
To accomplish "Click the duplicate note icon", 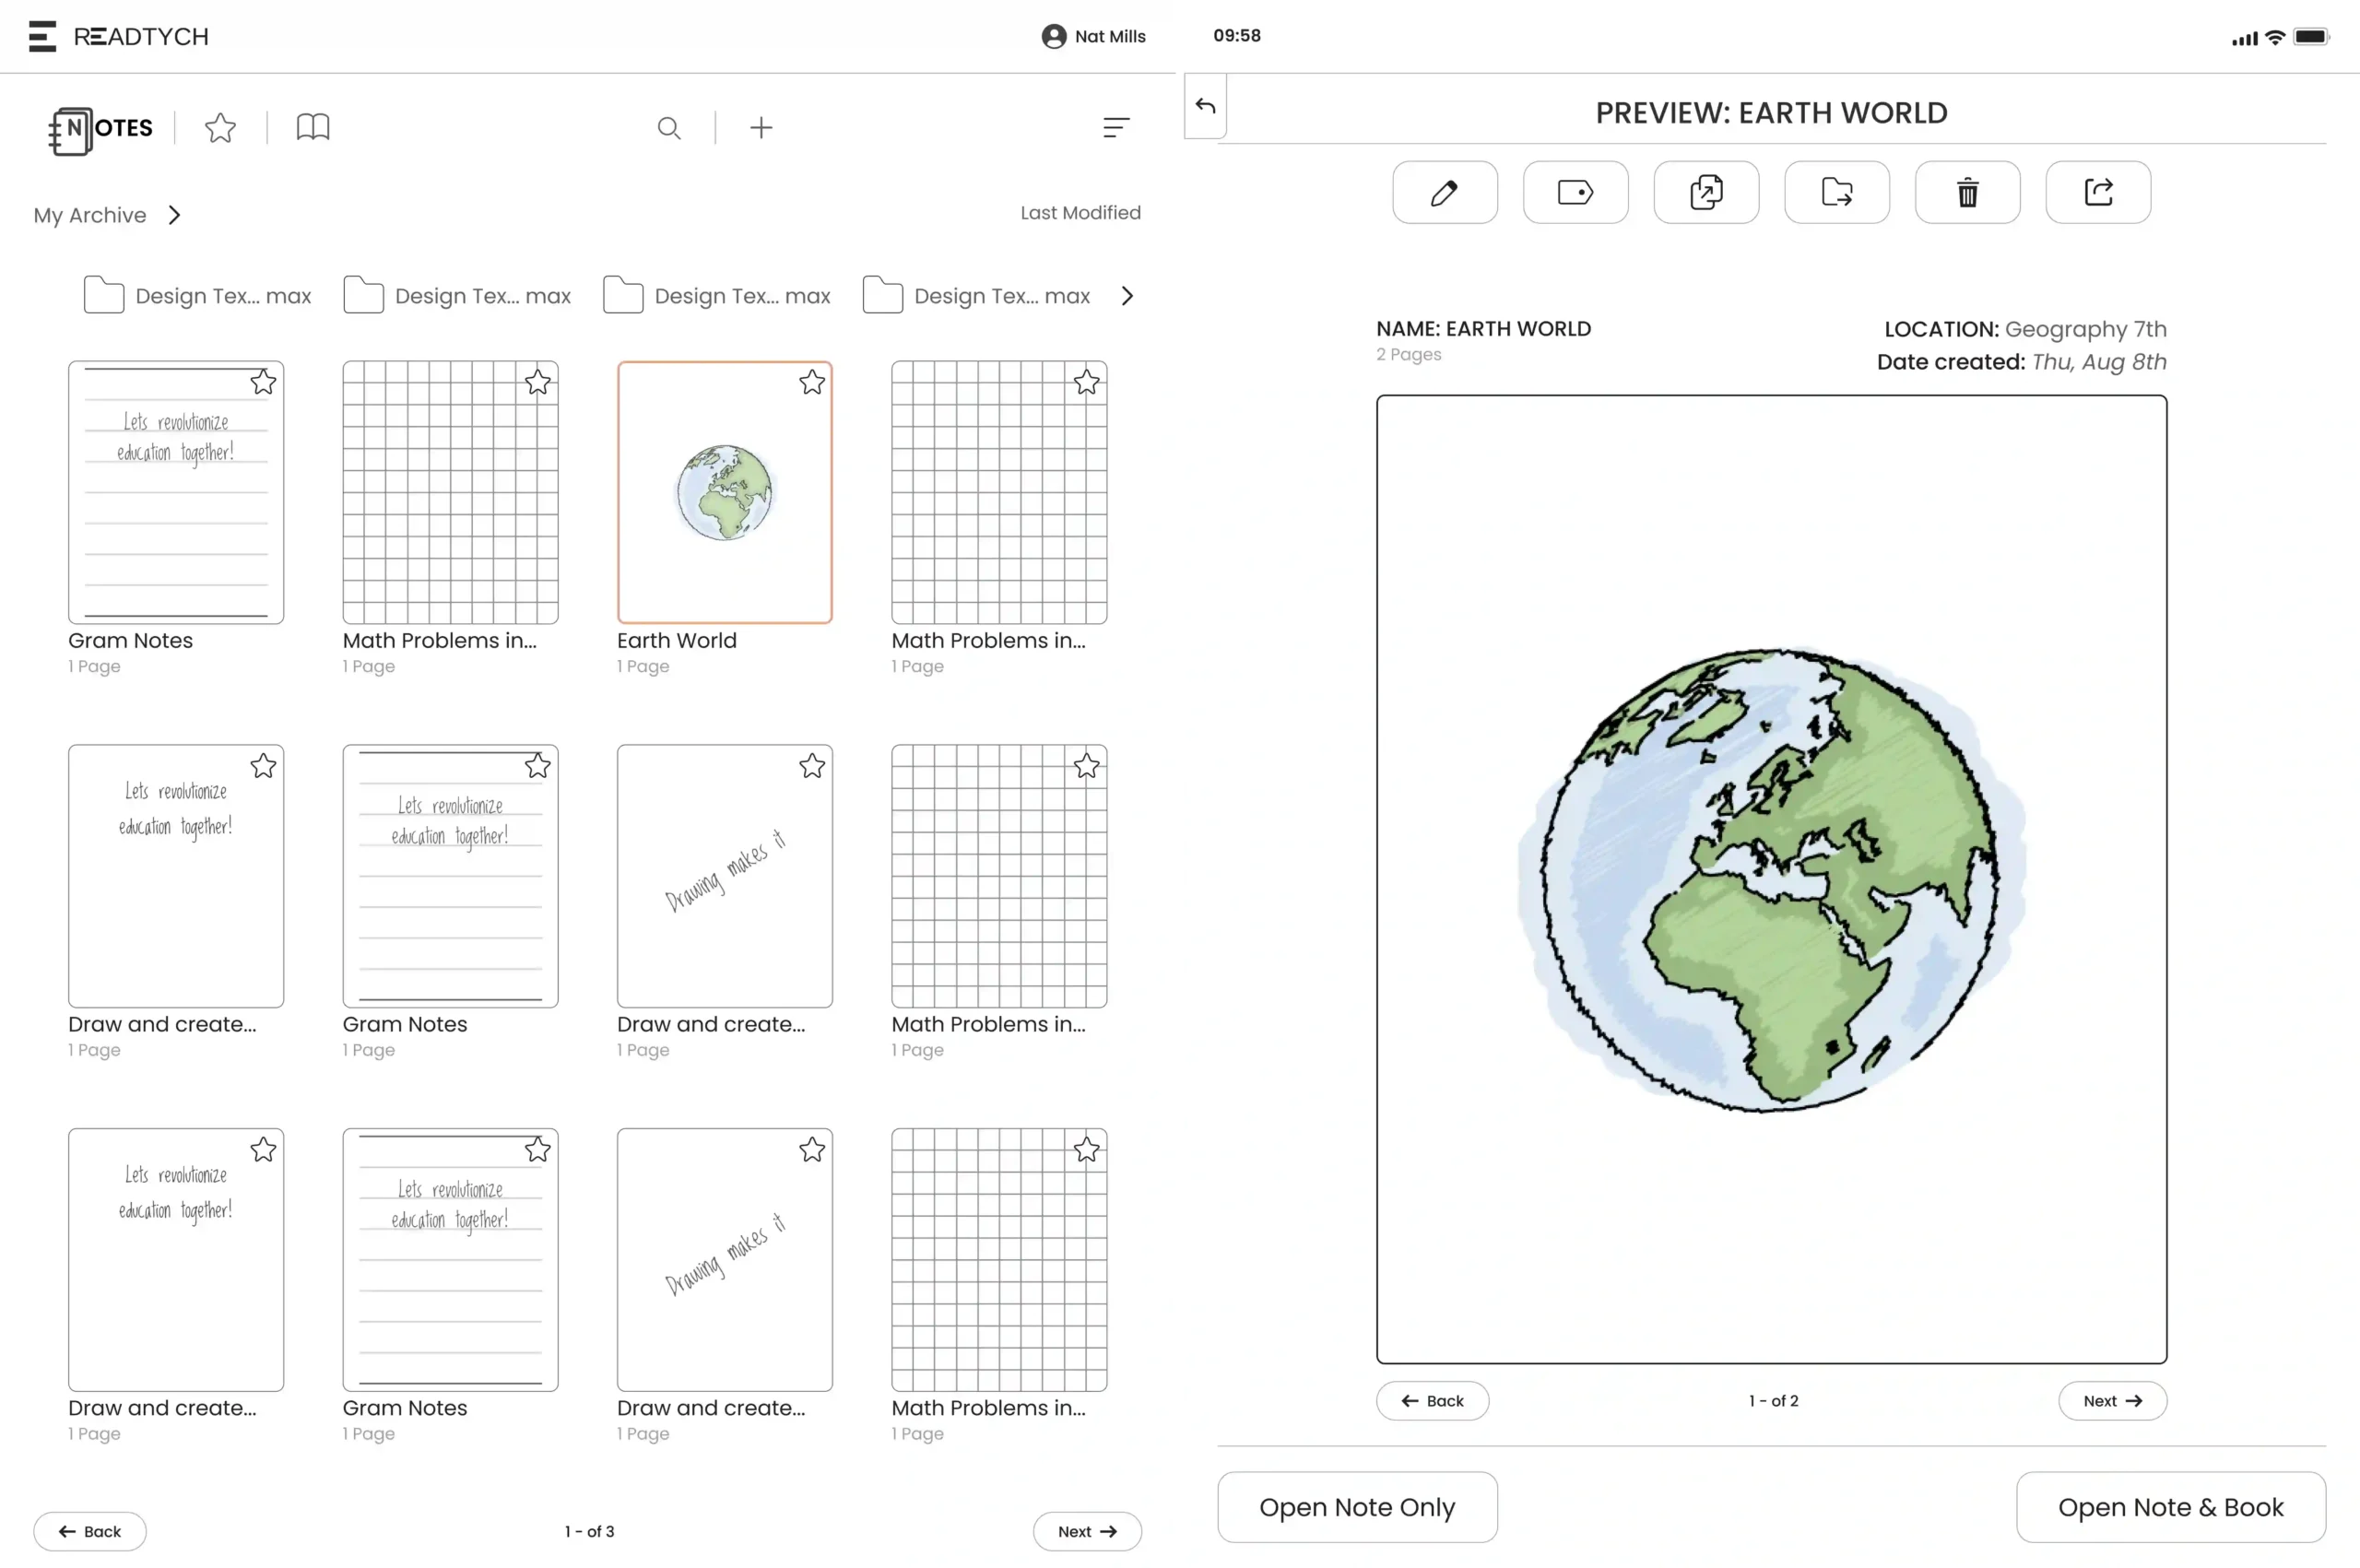I will pyautogui.click(x=1706, y=192).
